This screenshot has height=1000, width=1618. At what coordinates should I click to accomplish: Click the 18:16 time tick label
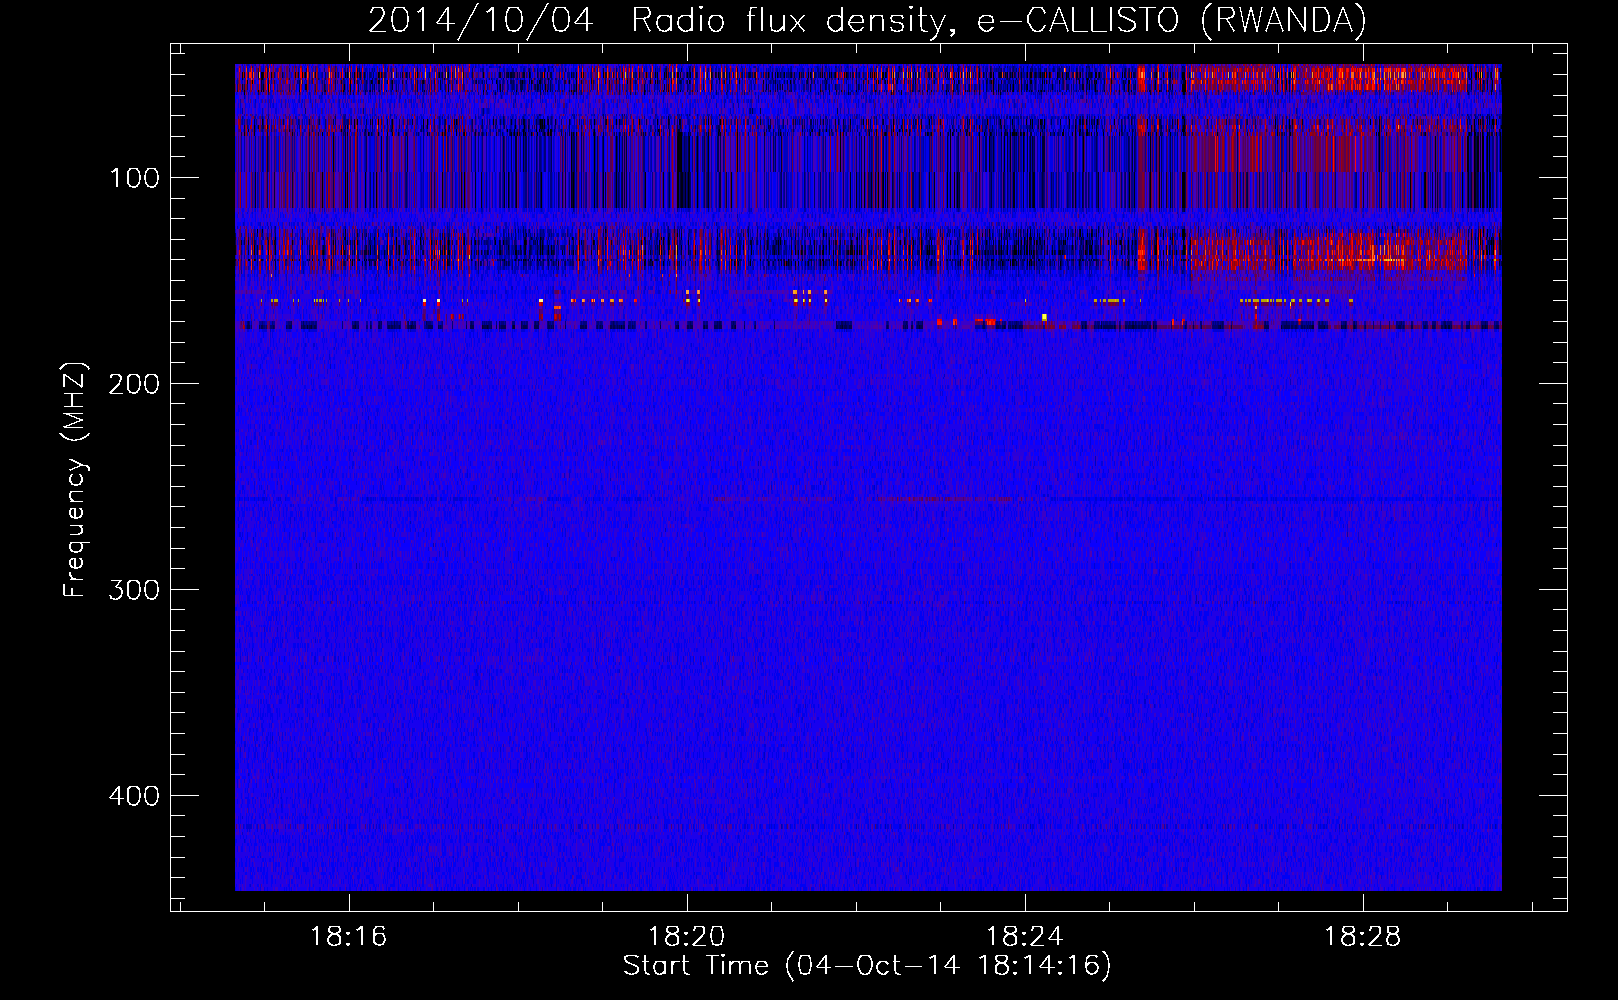(348, 937)
